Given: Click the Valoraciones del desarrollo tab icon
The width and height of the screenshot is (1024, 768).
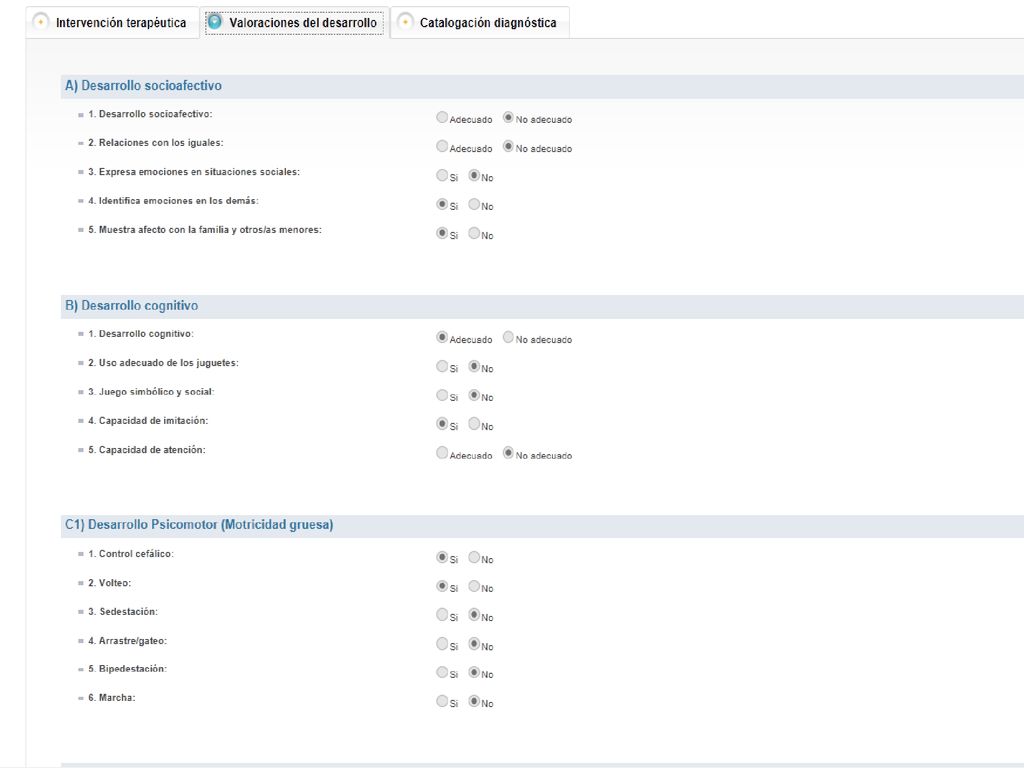Looking at the screenshot, I should [214, 22].
